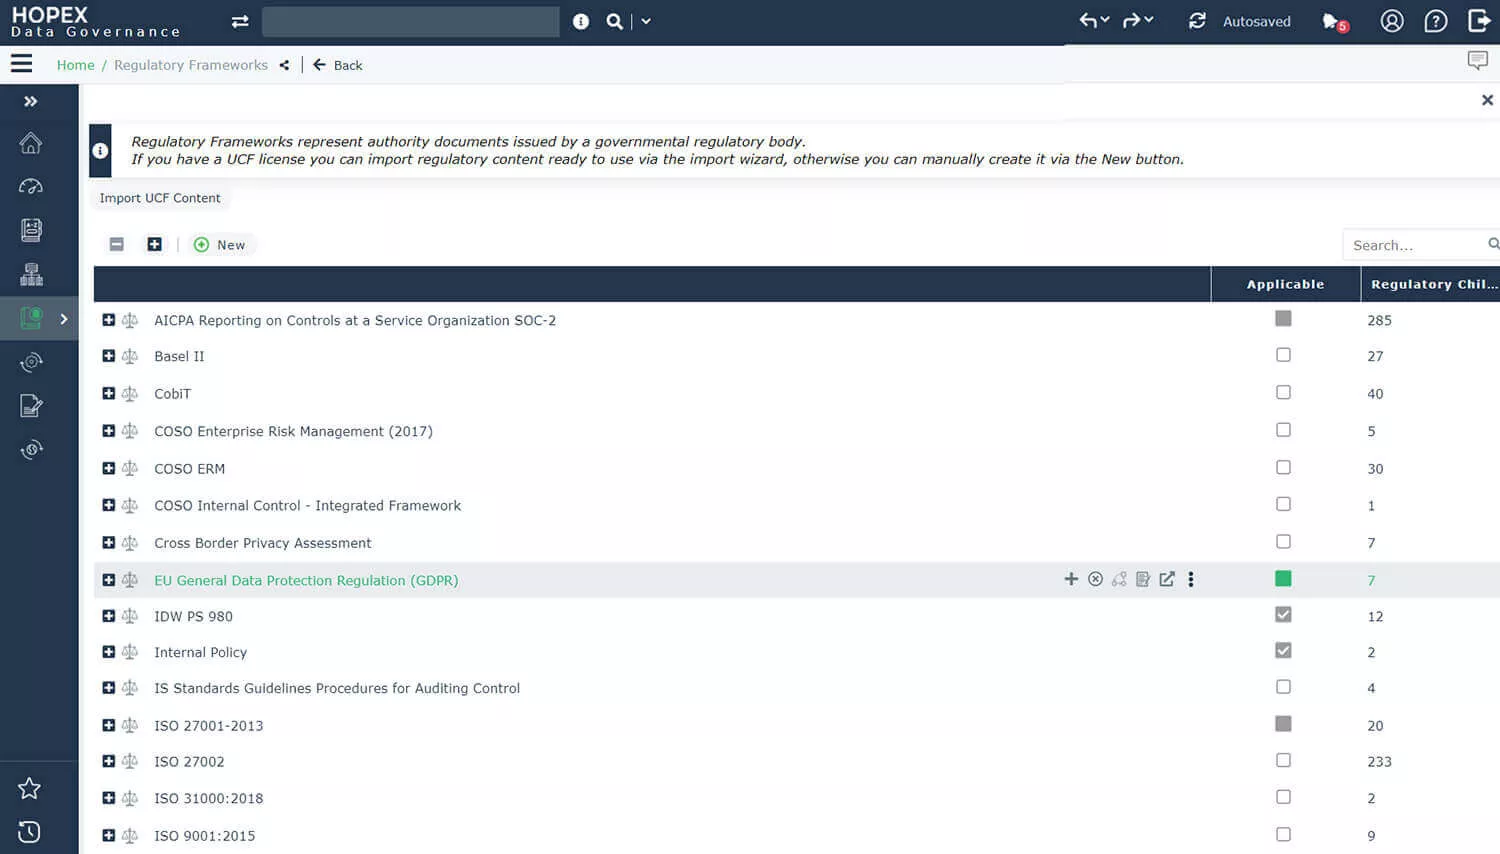Screen dimensions: 1500x854
Task: Toggle Applicable checkbox for ISO 9001:2015
Action: [x=1283, y=834]
